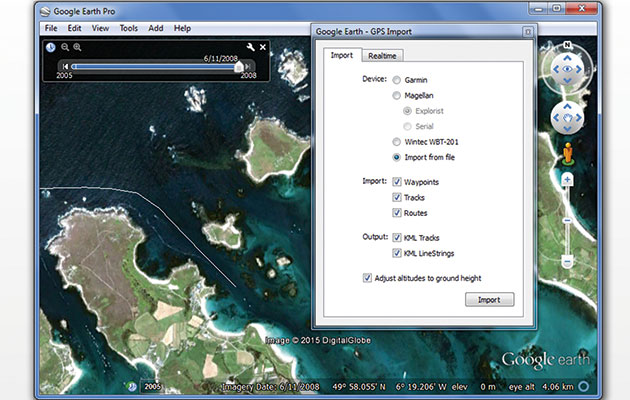
Task: Select the Import tab
Action: [x=342, y=55]
